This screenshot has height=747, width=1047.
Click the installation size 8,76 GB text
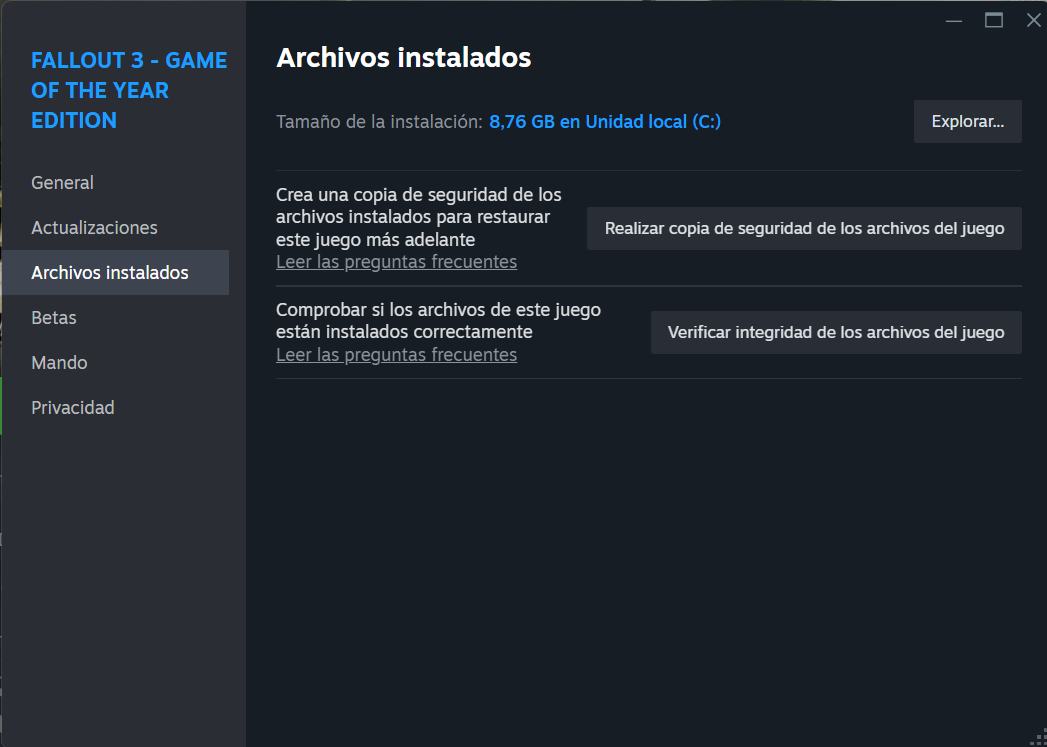click(605, 122)
